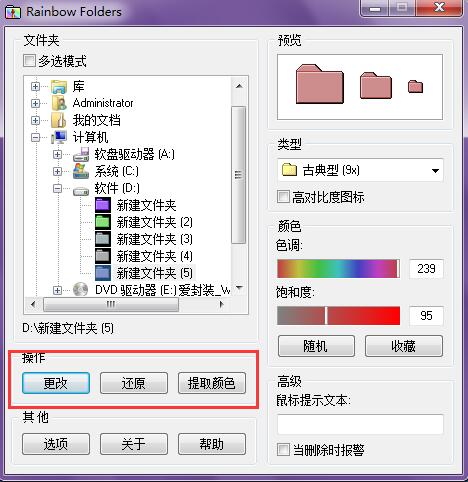Click the 关于 about button
Screen dimensions: 468x482
click(x=134, y=444)
